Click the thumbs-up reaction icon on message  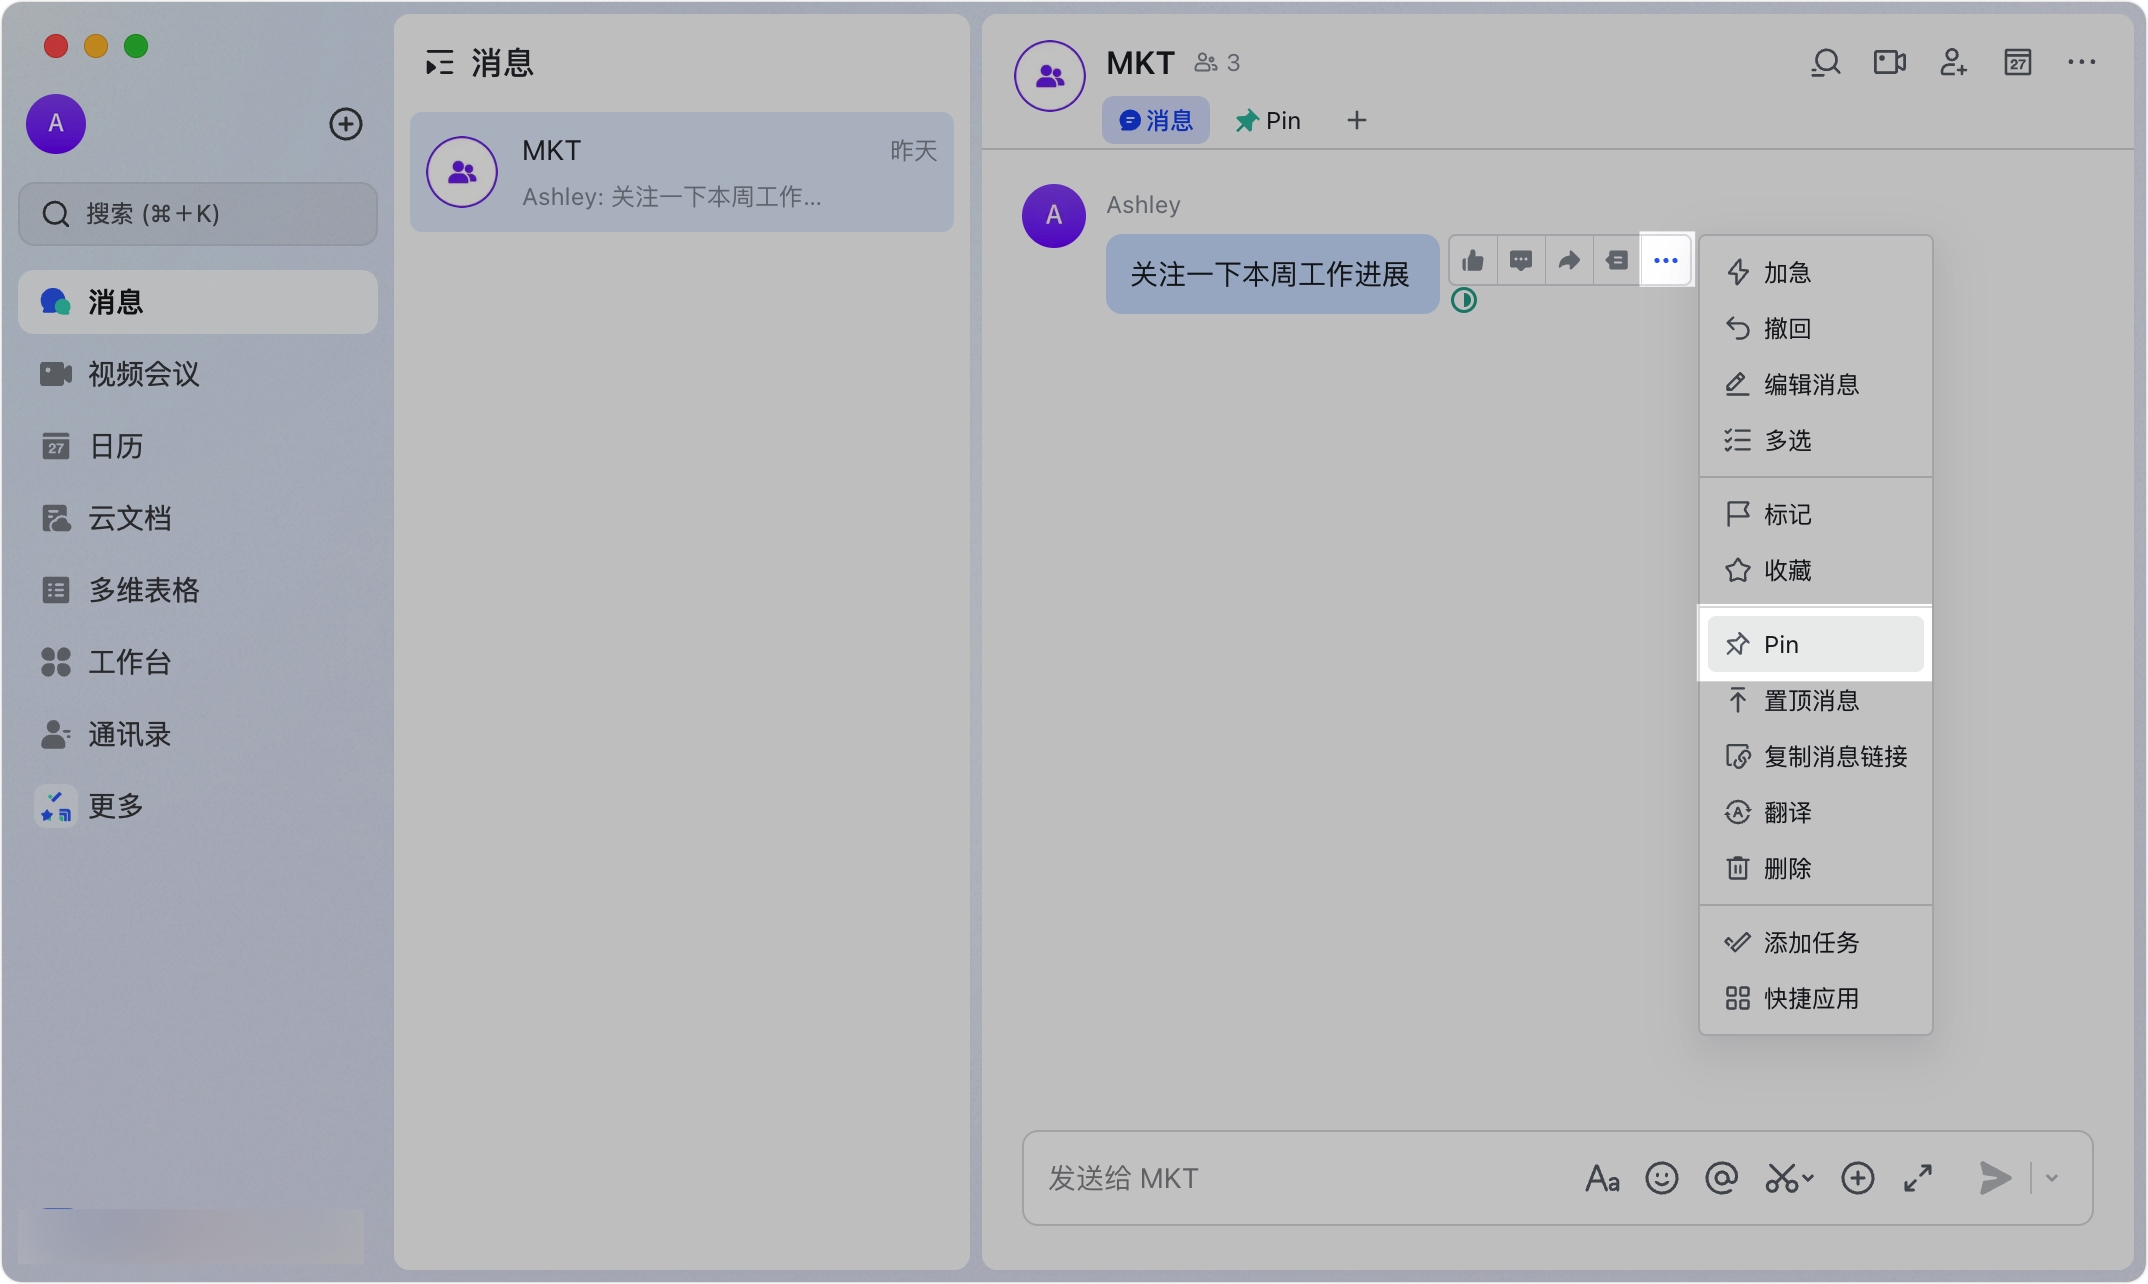pyautogui.click(x=1473, y=261)
